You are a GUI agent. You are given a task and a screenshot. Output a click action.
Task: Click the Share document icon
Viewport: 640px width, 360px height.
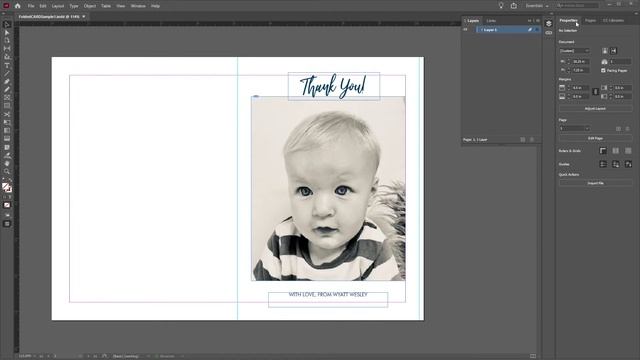(514, 6)
